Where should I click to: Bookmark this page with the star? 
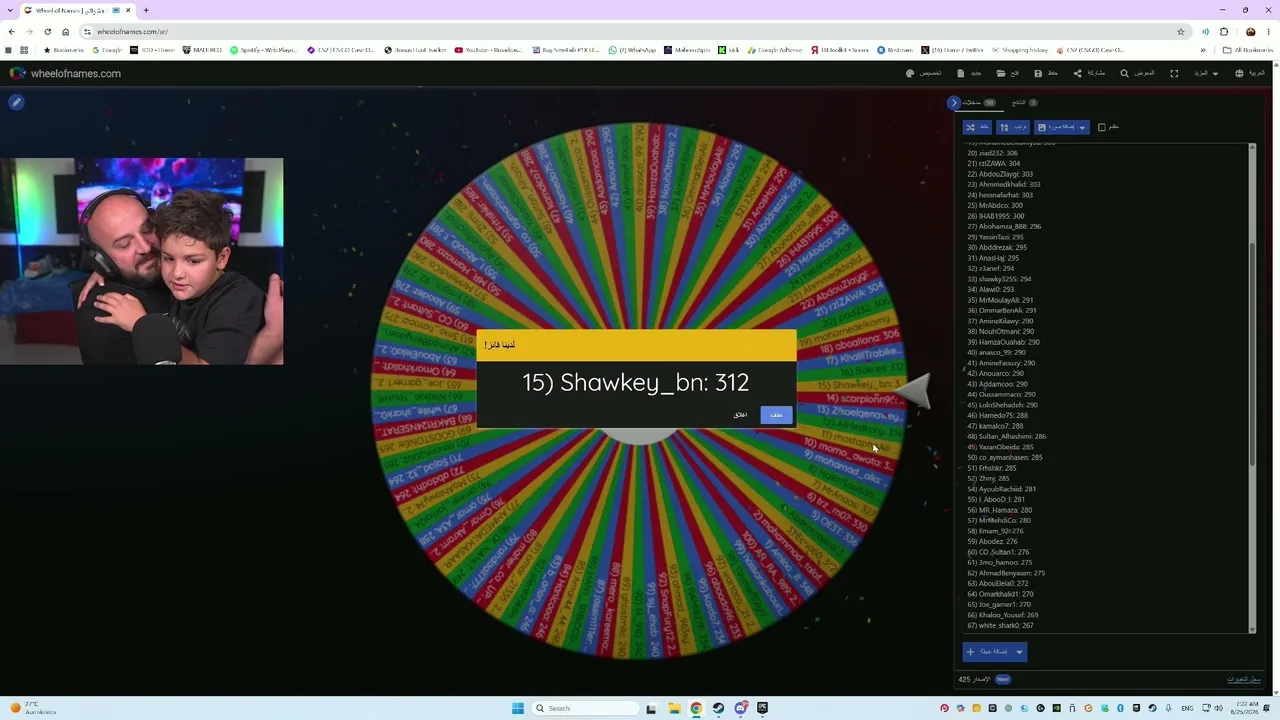click(1181, 31)
